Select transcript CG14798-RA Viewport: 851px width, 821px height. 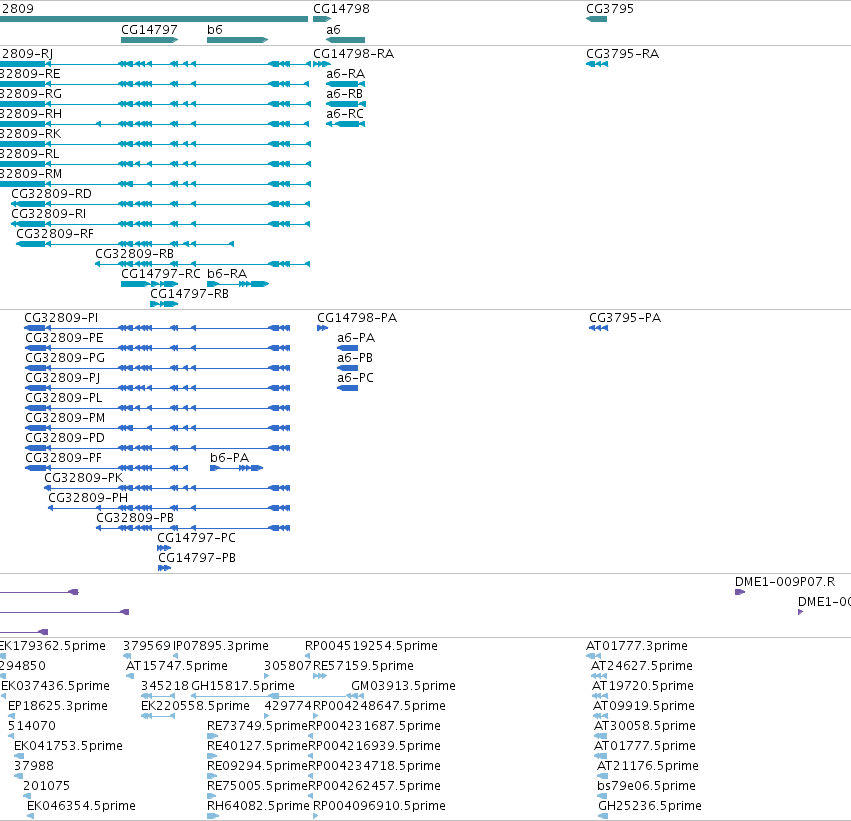pos(321,64)
